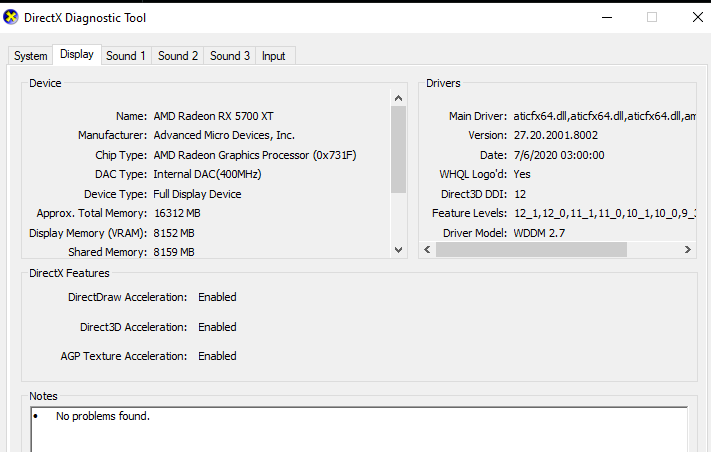This screenshot has height=452, width=711.
Task: Click the 'DirectDraw Acceleration:' label
Action: (127, 297)
